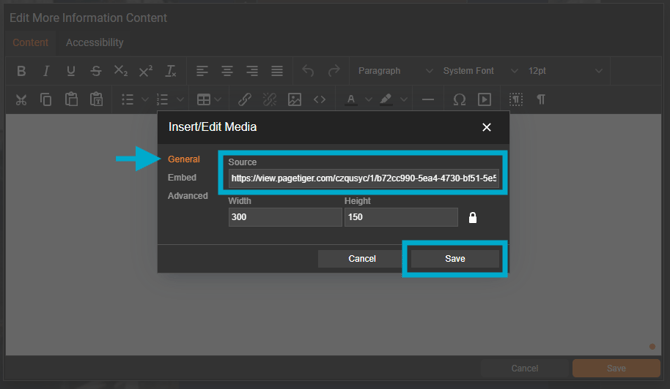This screenshot has width=670, height=389.
Task: Cancel the Insert/Edit Media dialog
Action: point(362,259)
